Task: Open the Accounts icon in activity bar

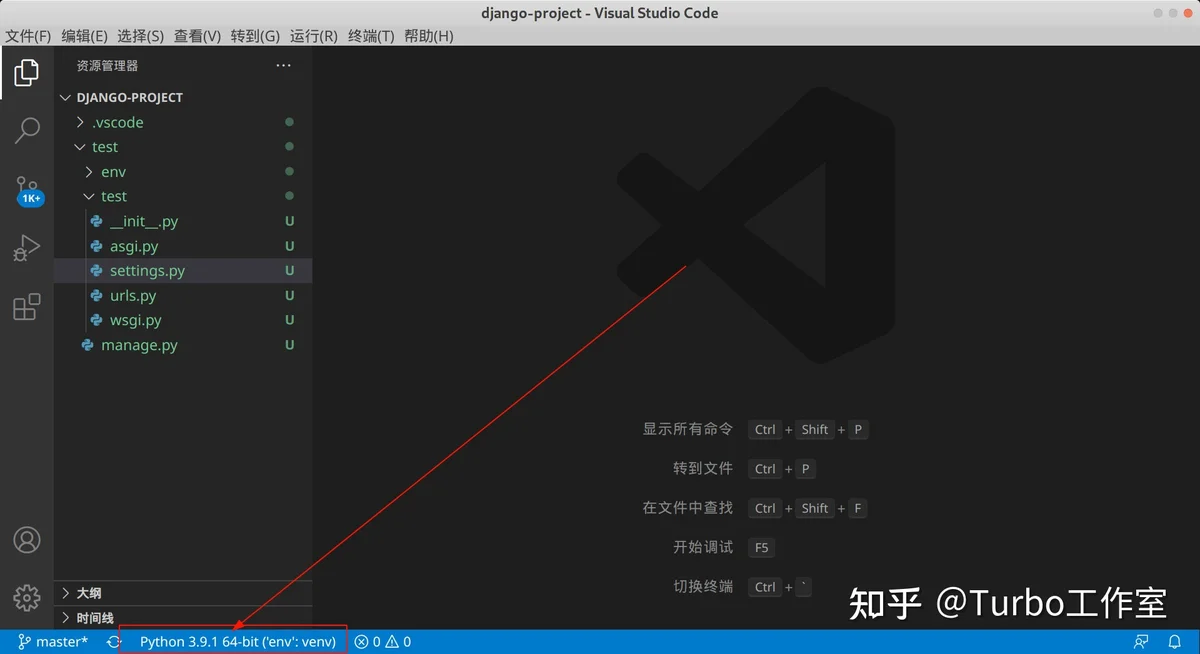Action: (x=27, y=540)
